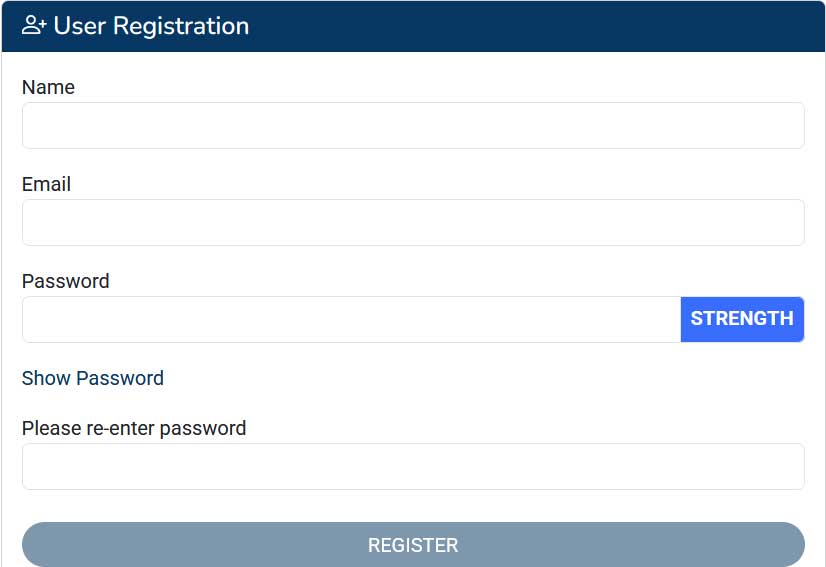Image resolution: width=826 pixels, height=567 pixels.
Task: Click the Name field label
Action: point(48,87)
